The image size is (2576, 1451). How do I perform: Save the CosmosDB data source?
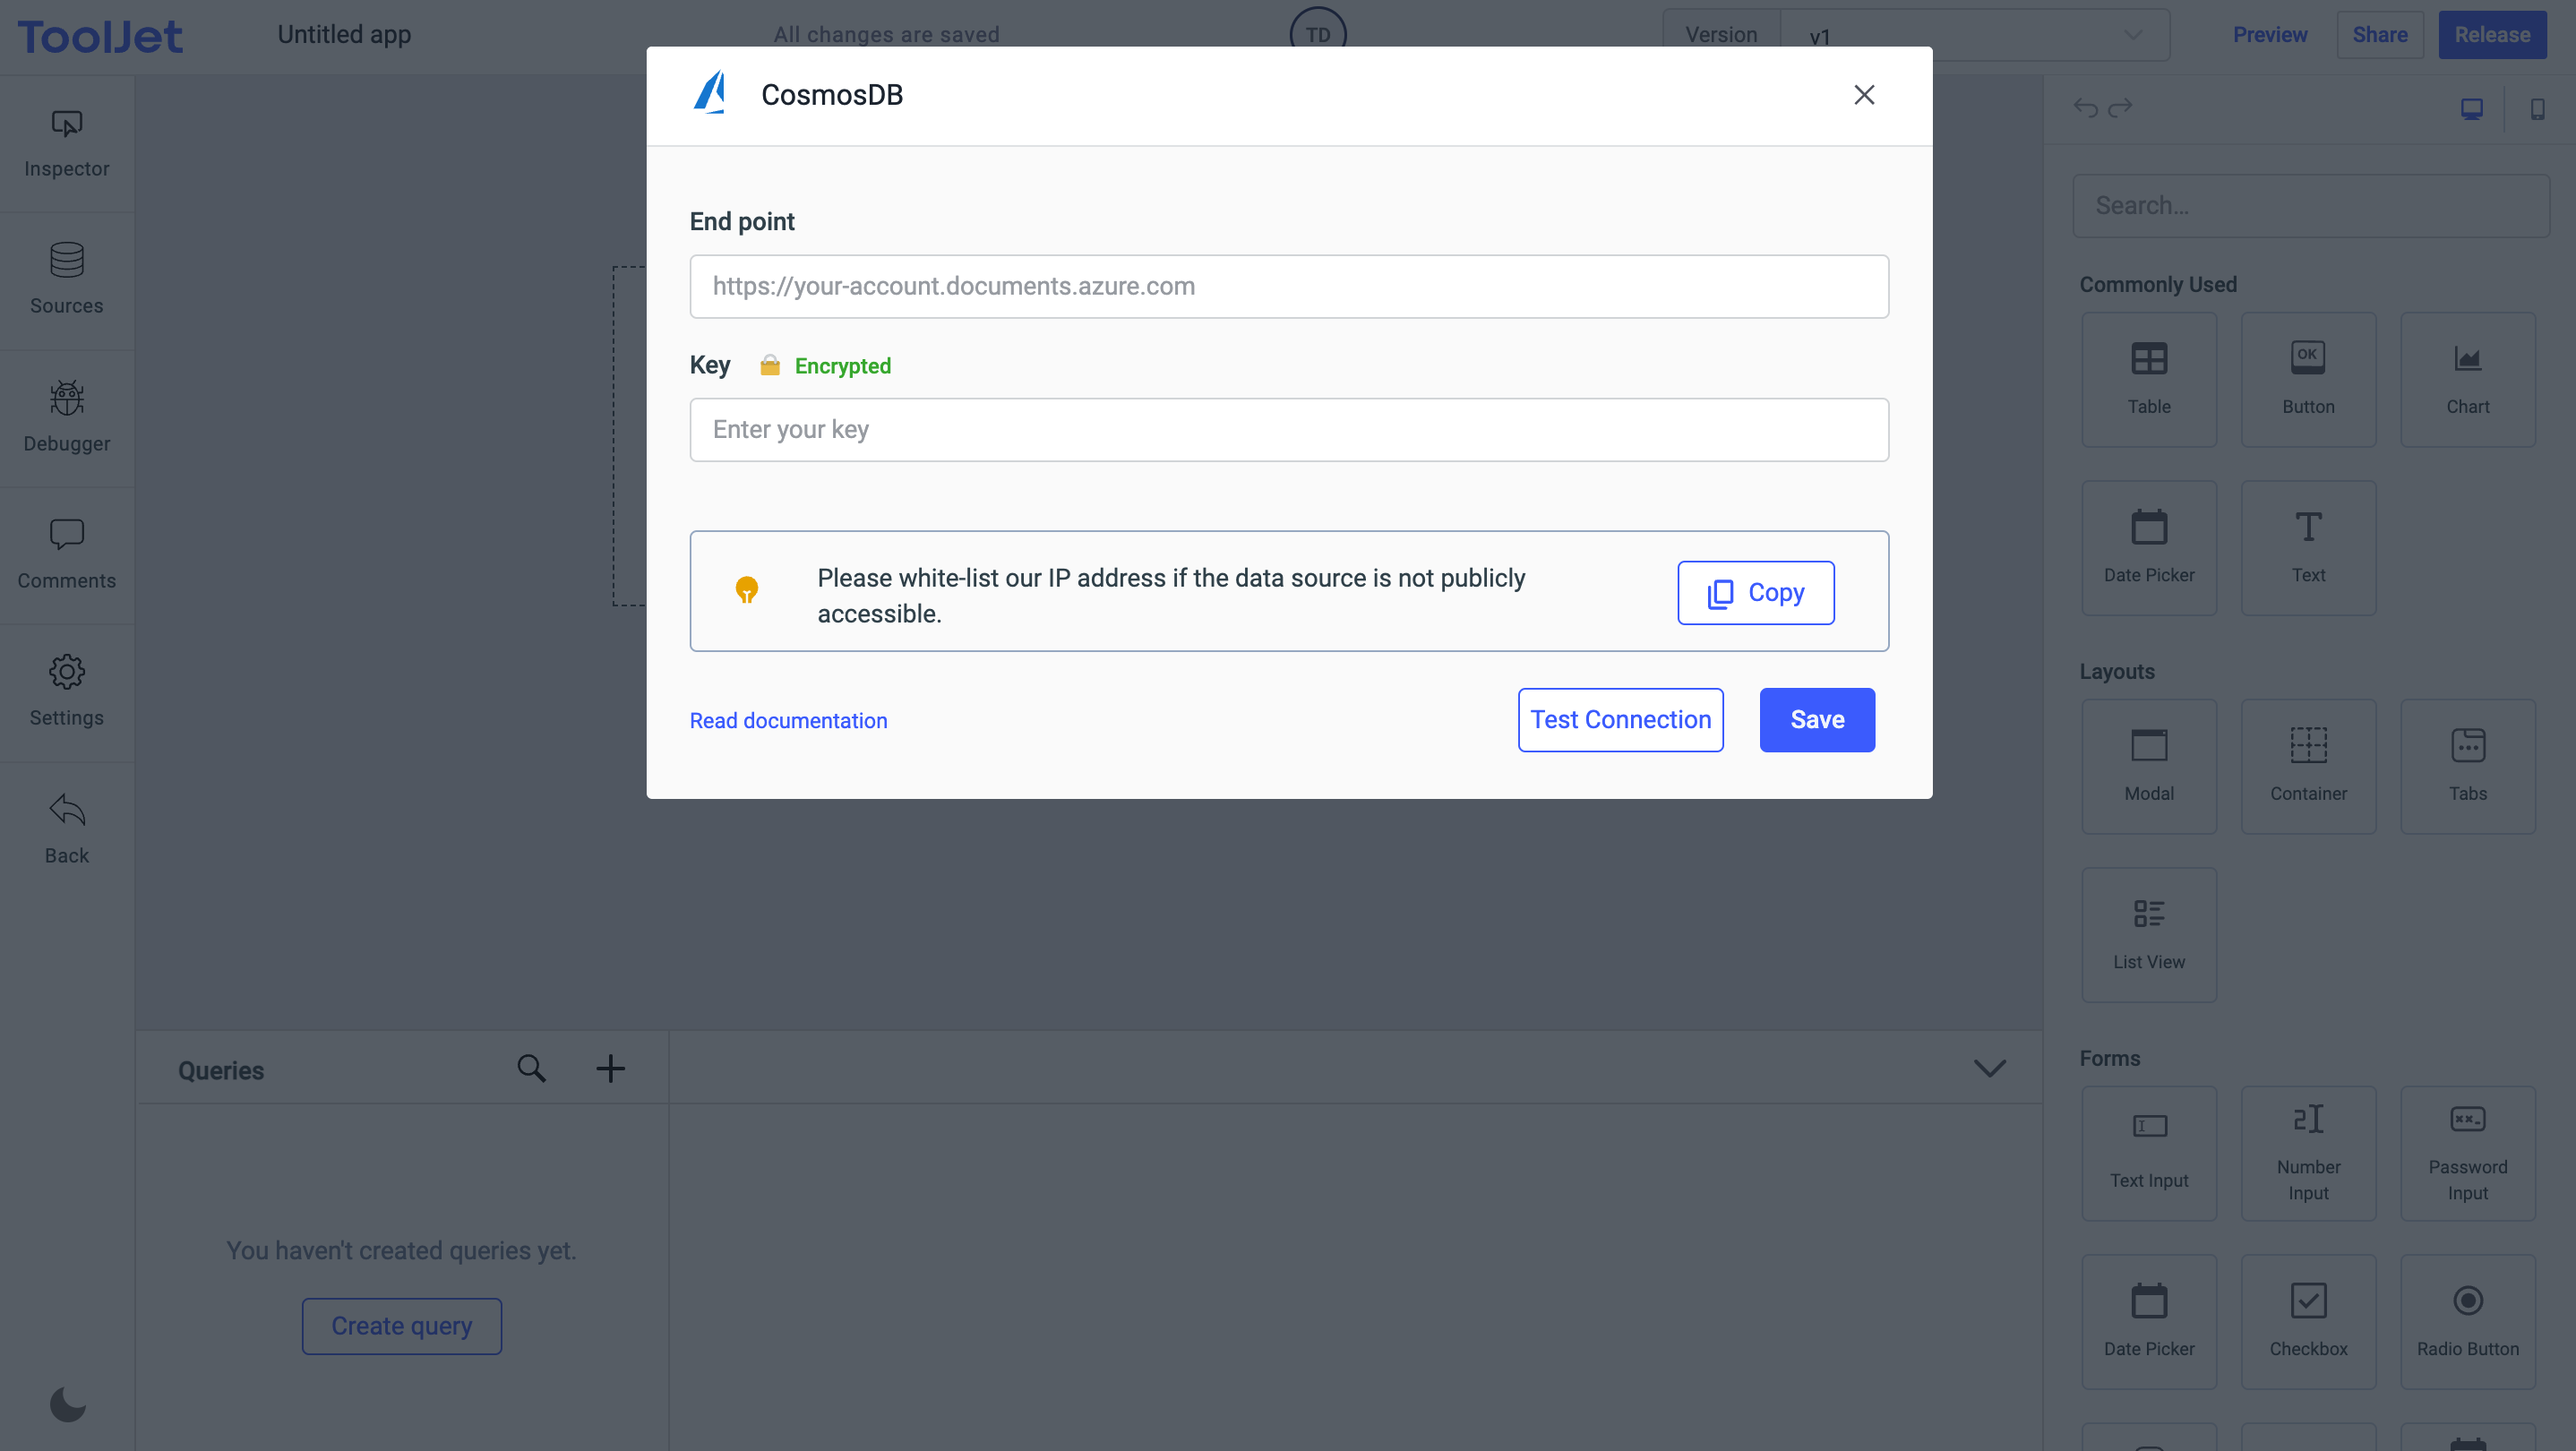[x=1816, y=719]
